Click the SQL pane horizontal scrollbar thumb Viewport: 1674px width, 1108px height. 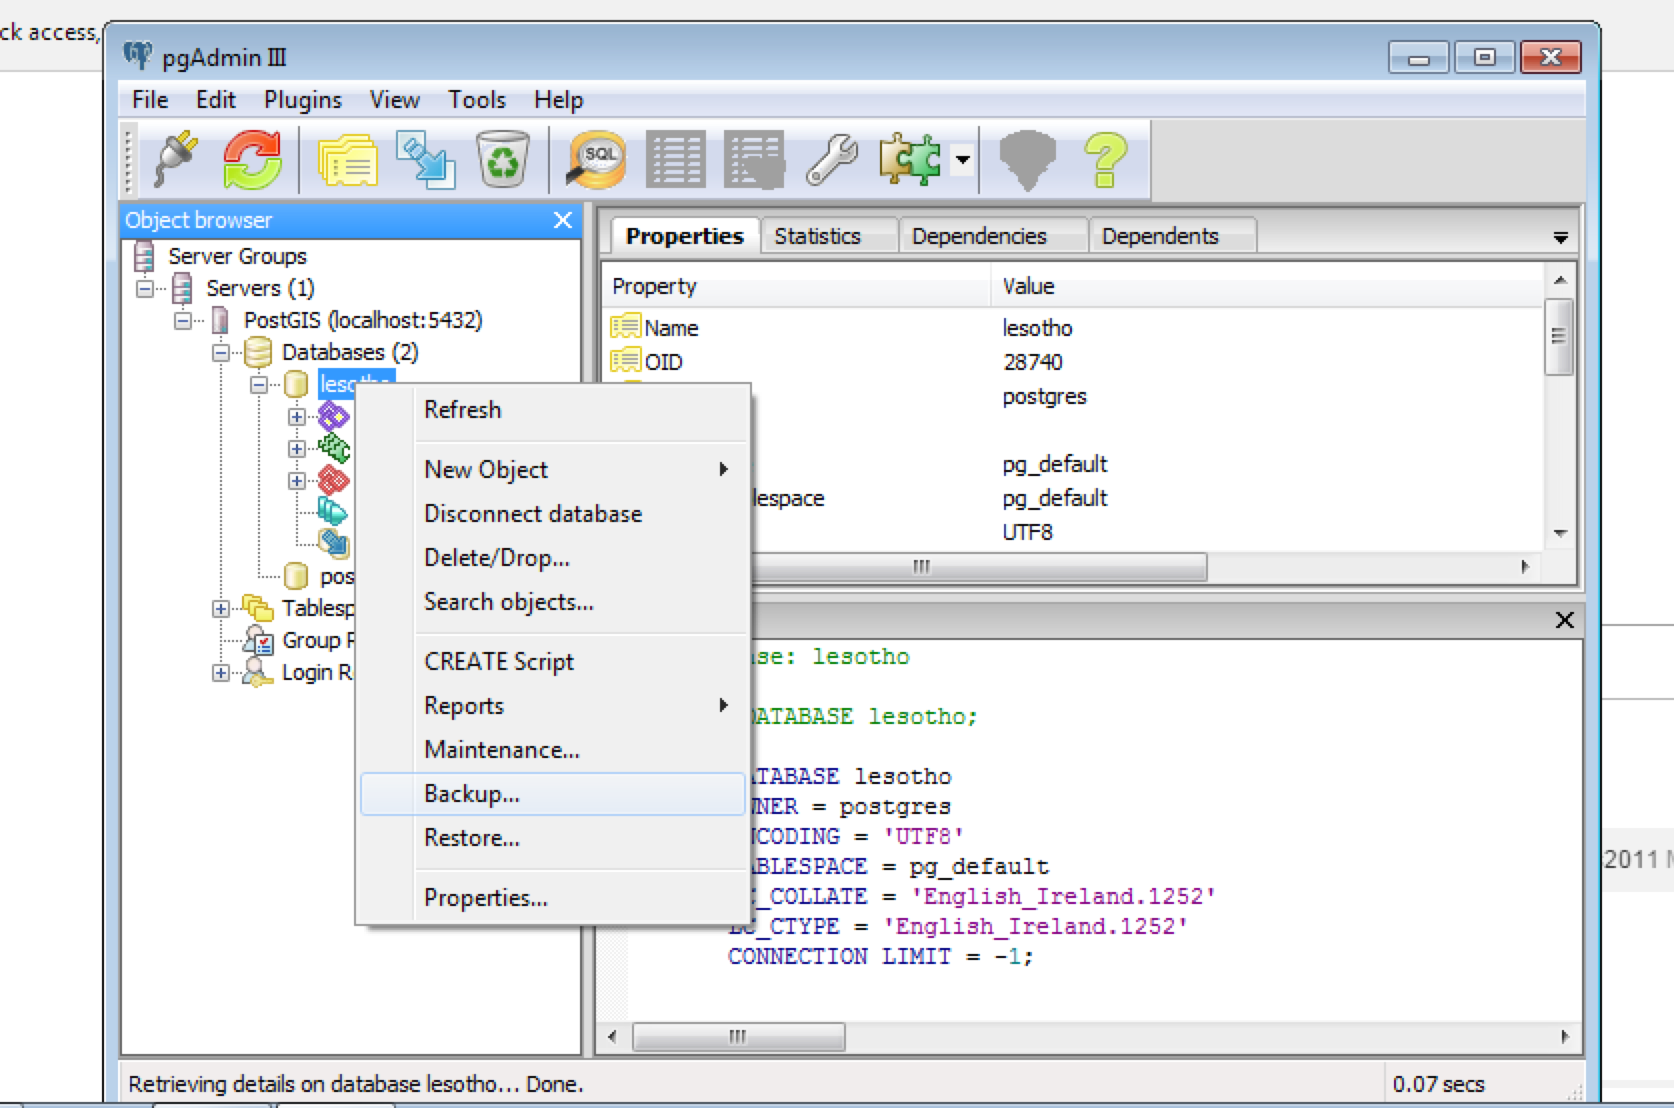coord(739,1037)
